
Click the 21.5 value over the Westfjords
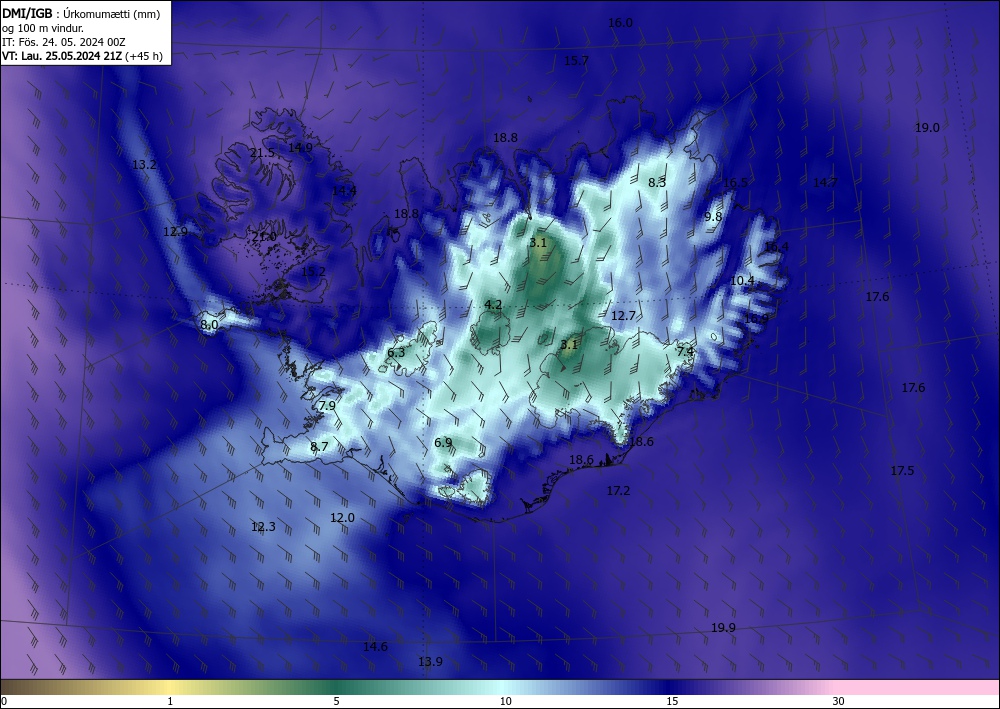[262, 153]
